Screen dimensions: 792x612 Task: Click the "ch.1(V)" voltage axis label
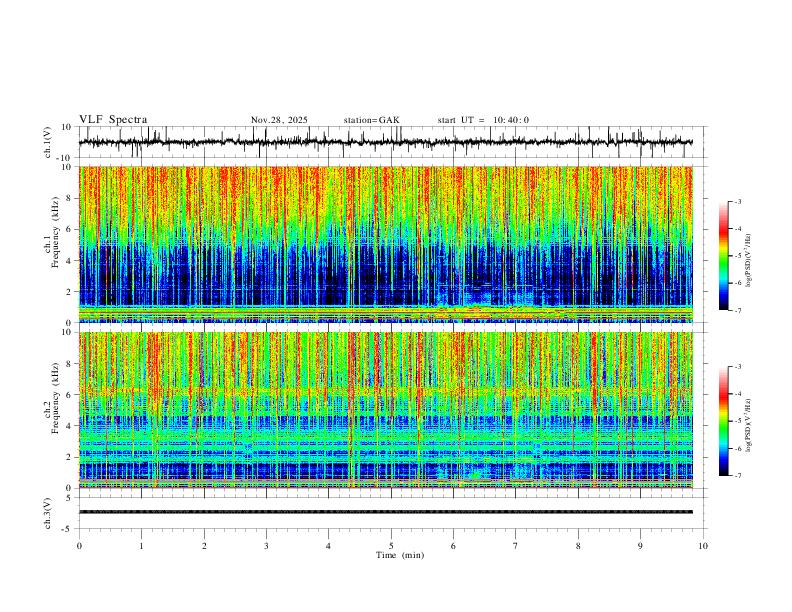(48, 142)
